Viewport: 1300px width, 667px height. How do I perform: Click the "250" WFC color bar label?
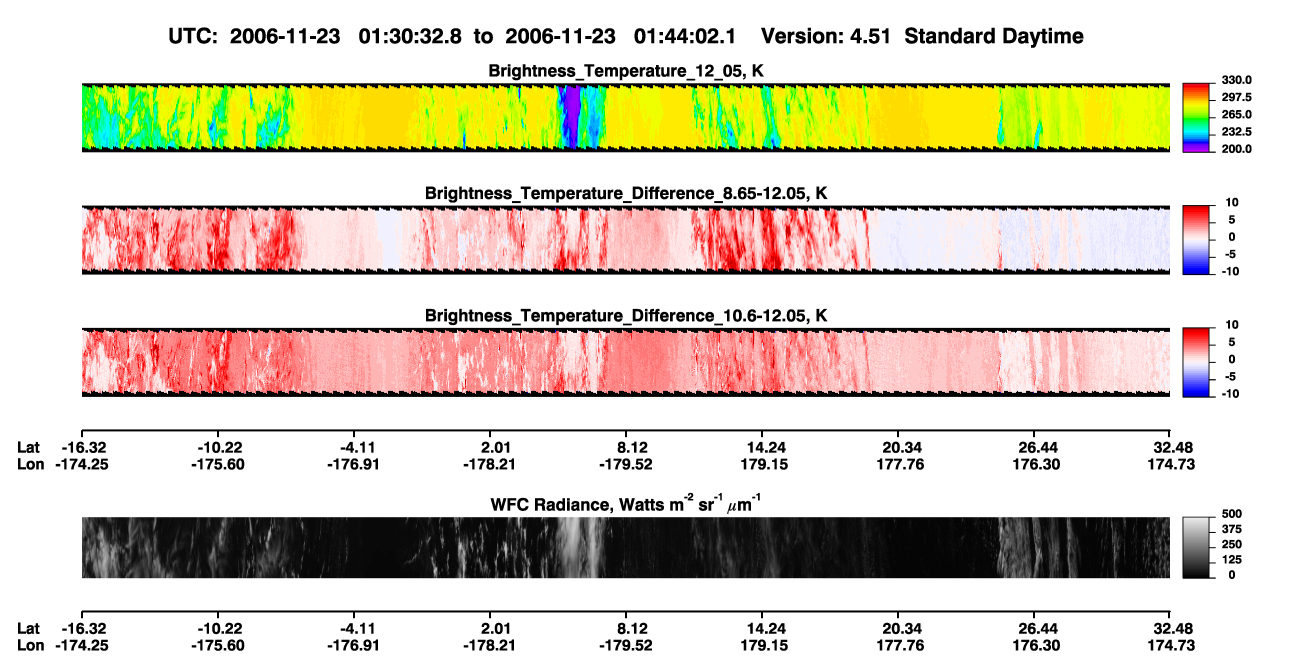[1232, 544]
